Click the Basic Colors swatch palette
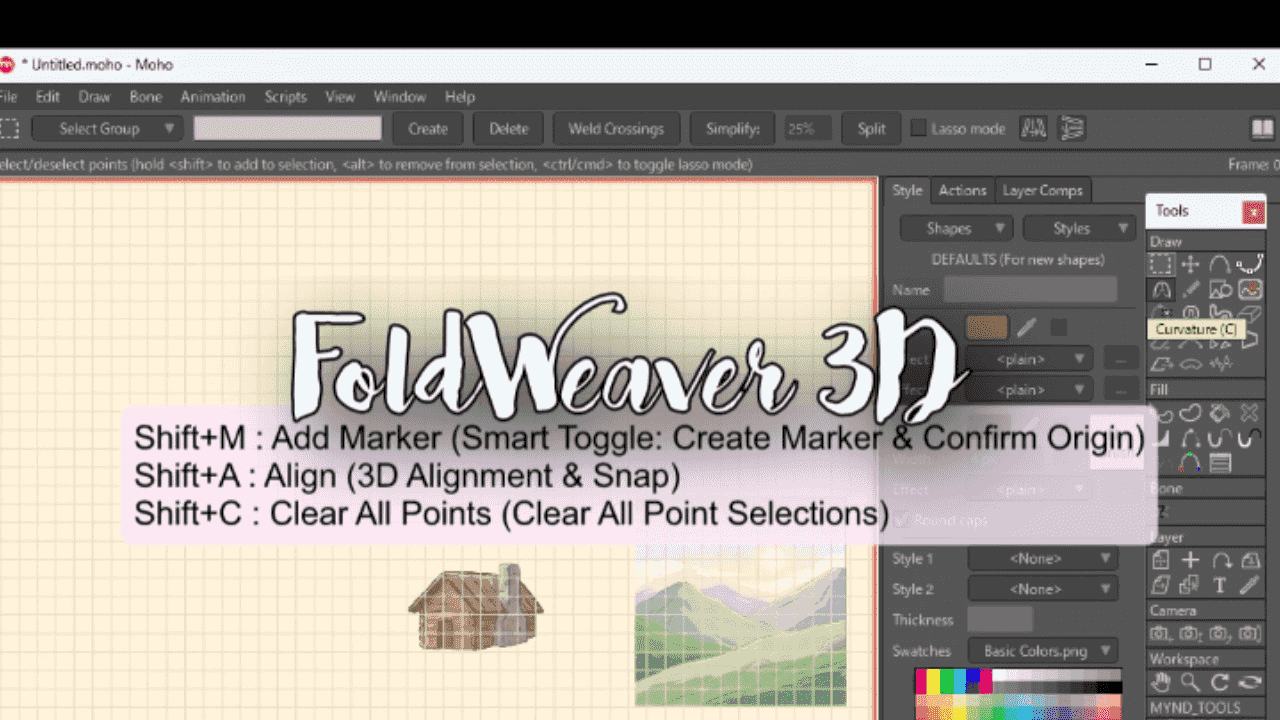 pyautogui.click(x=1018, y=694)
